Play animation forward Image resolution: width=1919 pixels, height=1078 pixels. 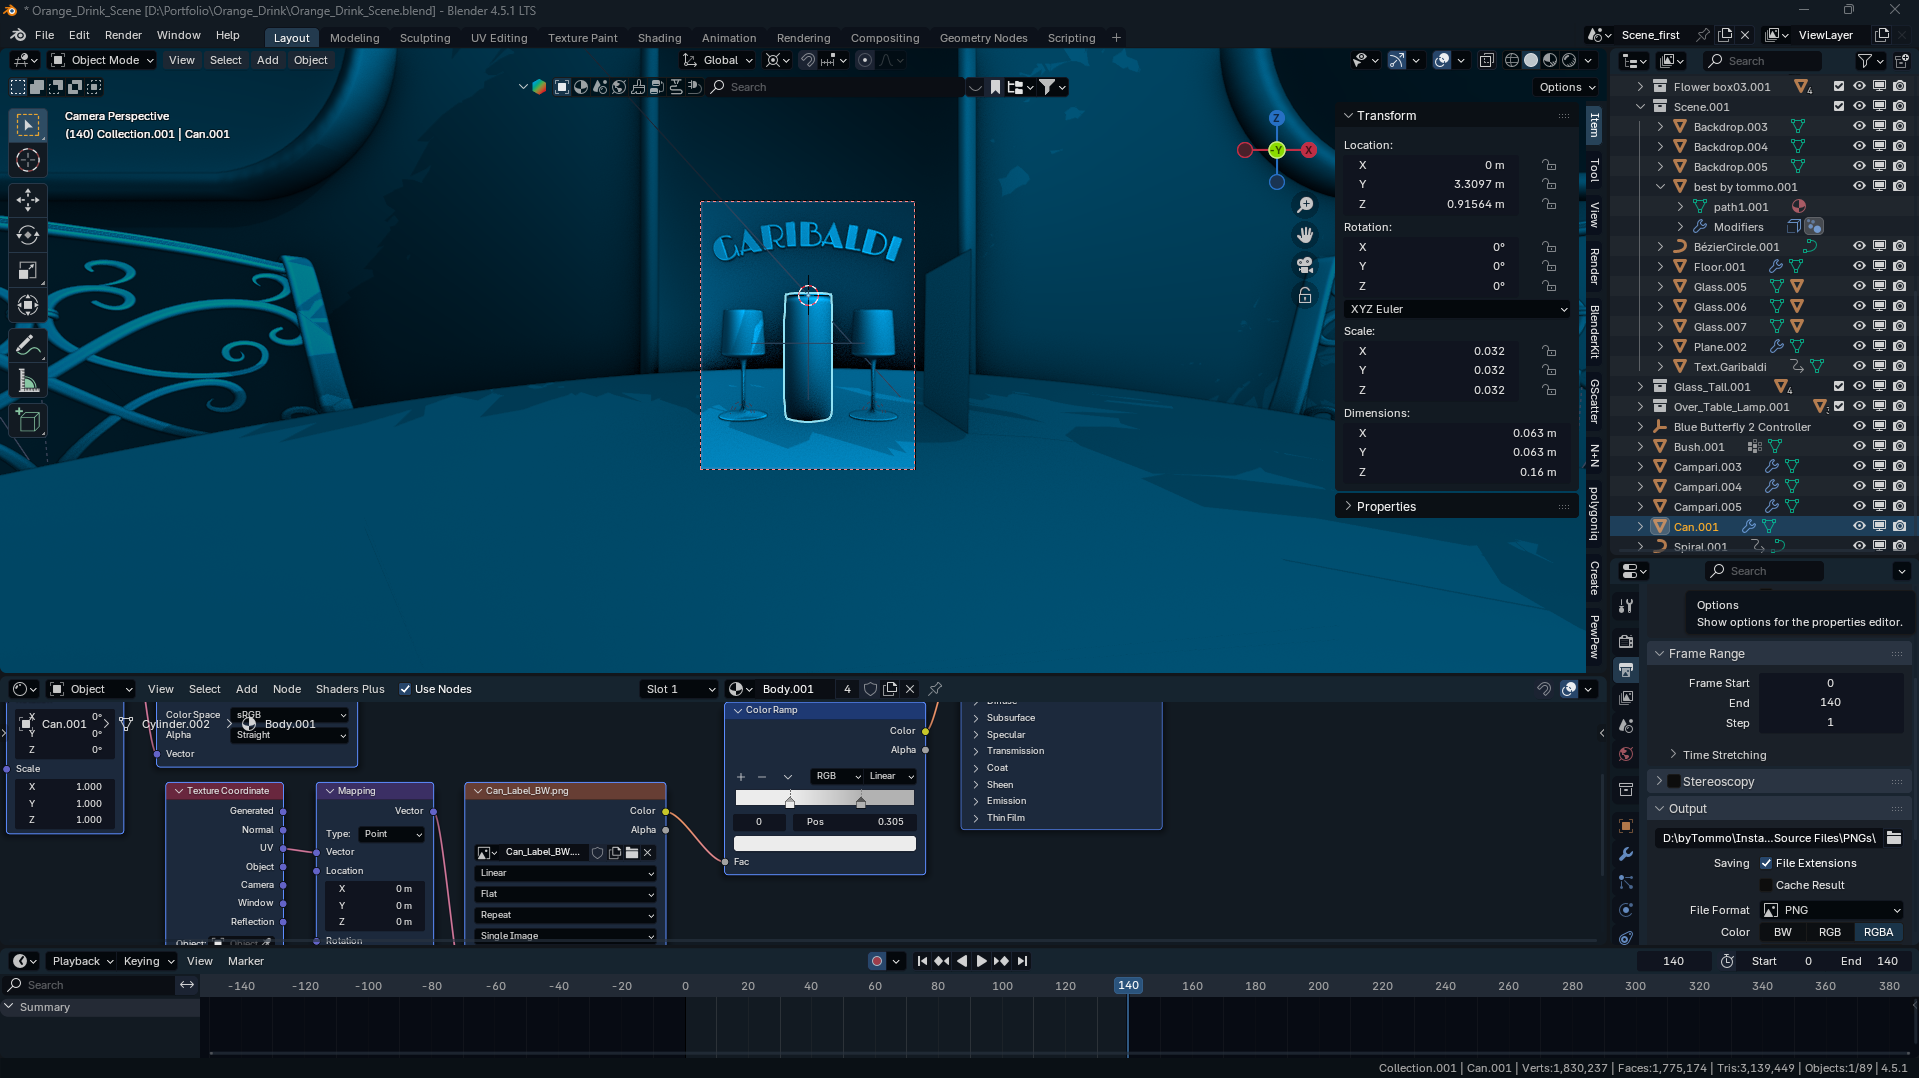[981, 961]
